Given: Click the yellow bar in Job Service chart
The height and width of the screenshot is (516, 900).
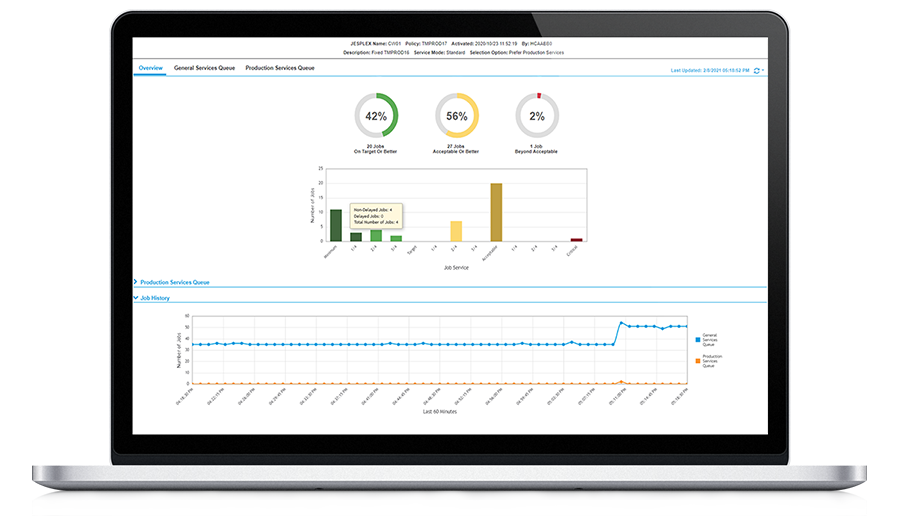Looking at the screenshot, I should pyautogui.click(x=456, y=231).
